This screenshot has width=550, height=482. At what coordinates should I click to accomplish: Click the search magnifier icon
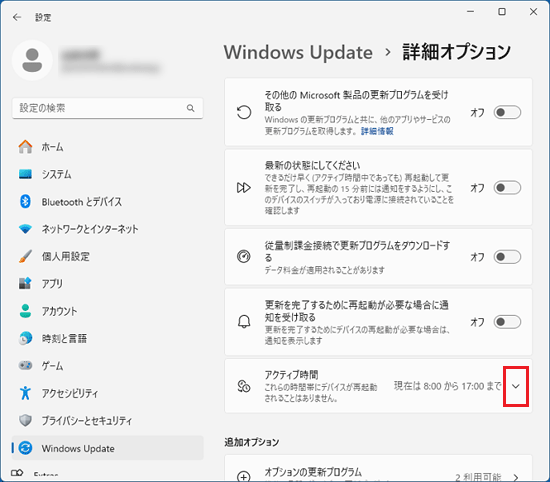tap(190, 108)
